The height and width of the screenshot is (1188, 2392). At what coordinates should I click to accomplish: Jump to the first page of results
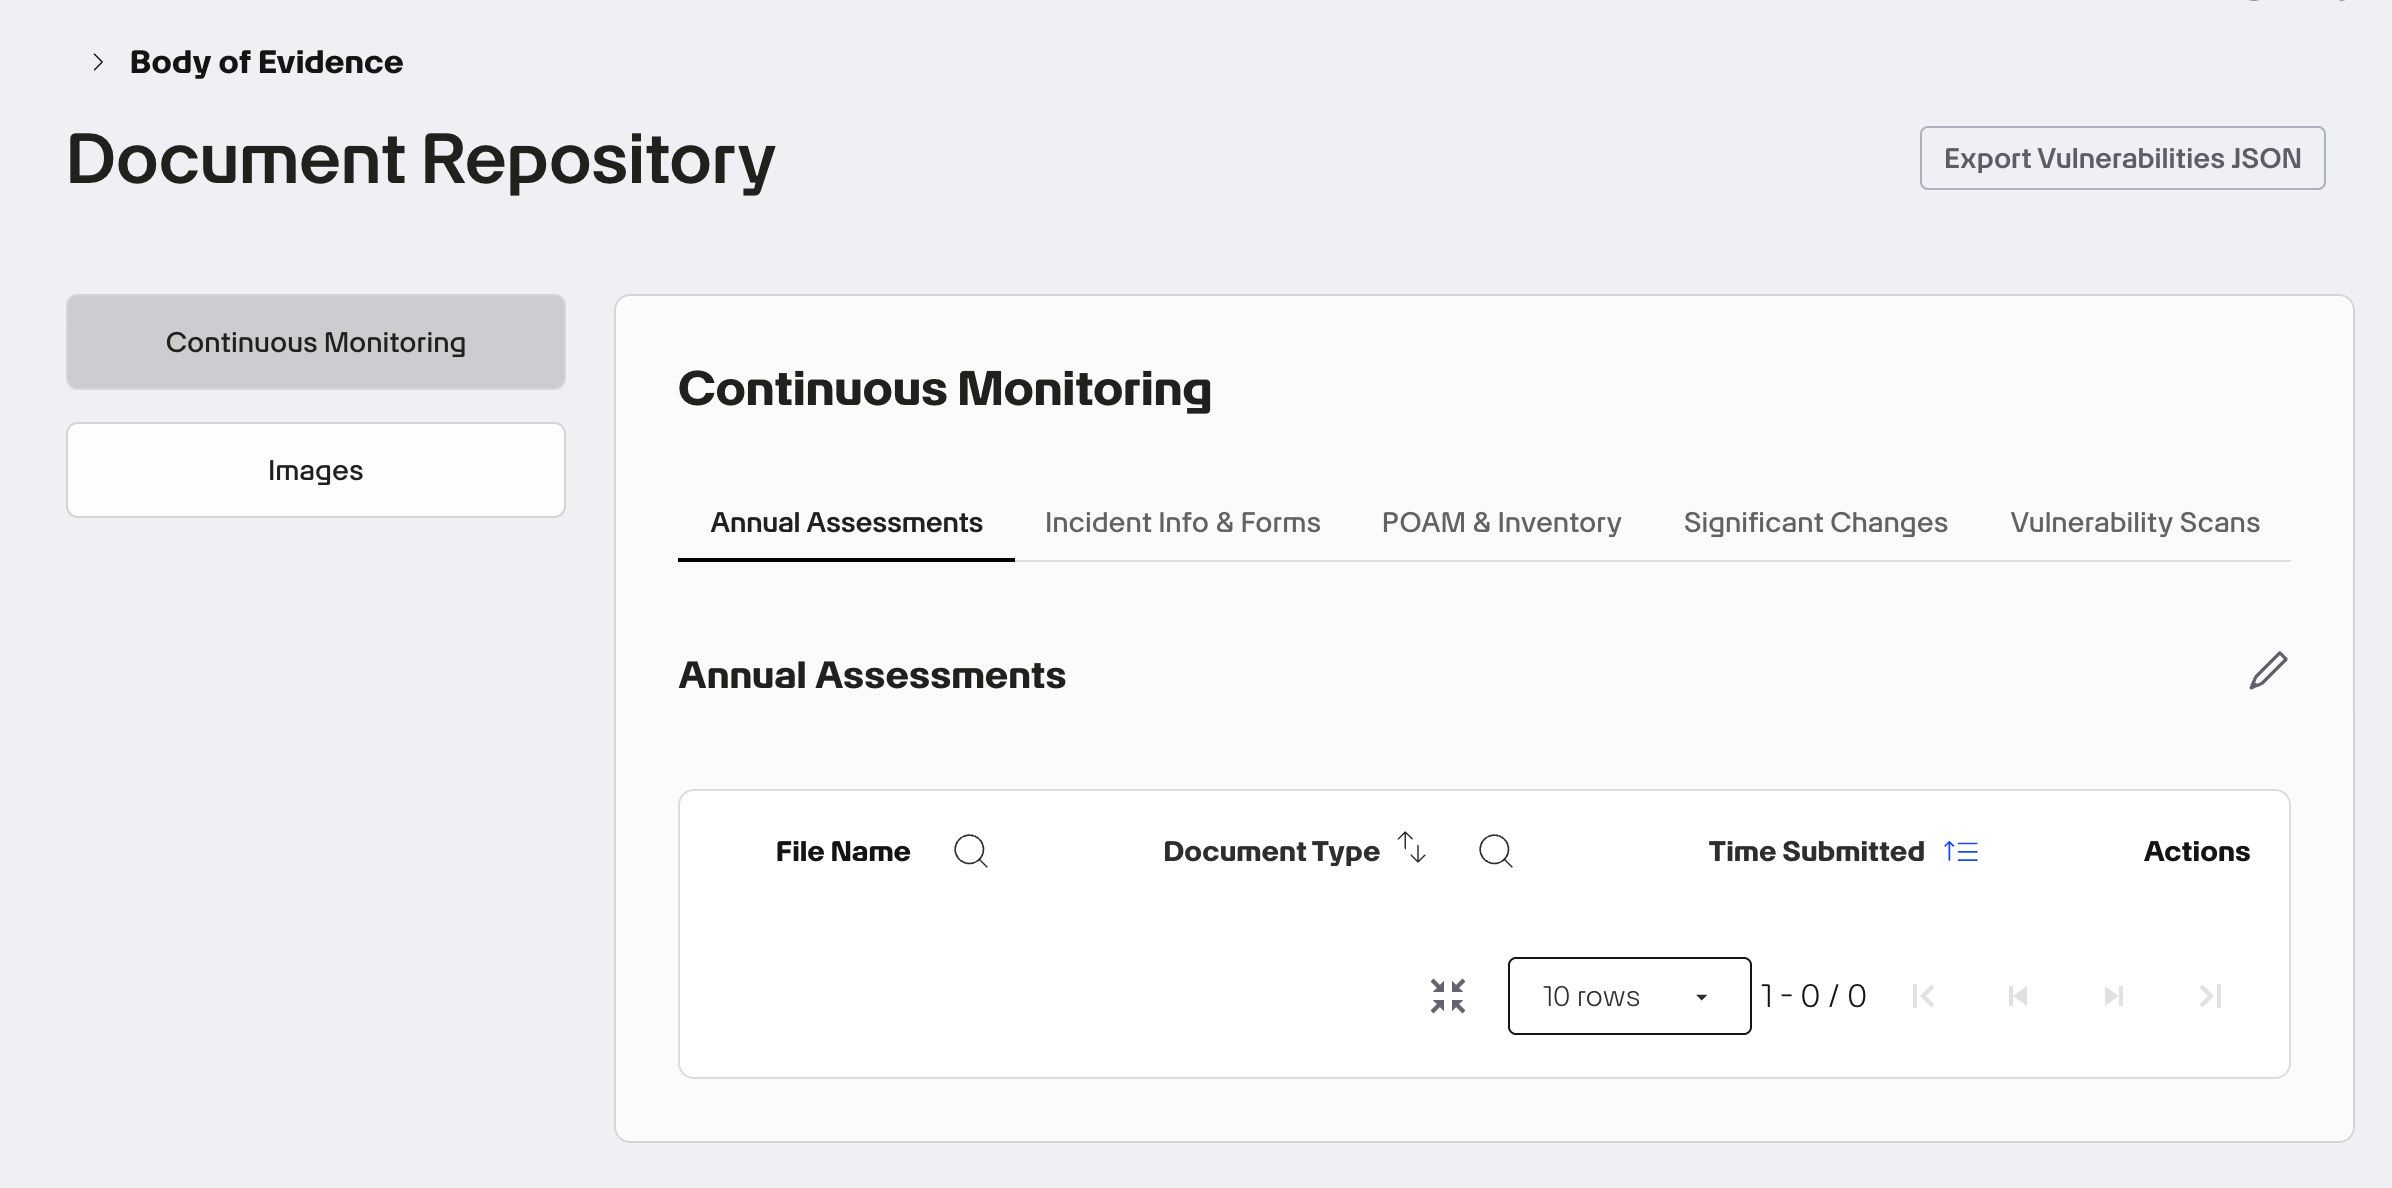point(1923,996)
